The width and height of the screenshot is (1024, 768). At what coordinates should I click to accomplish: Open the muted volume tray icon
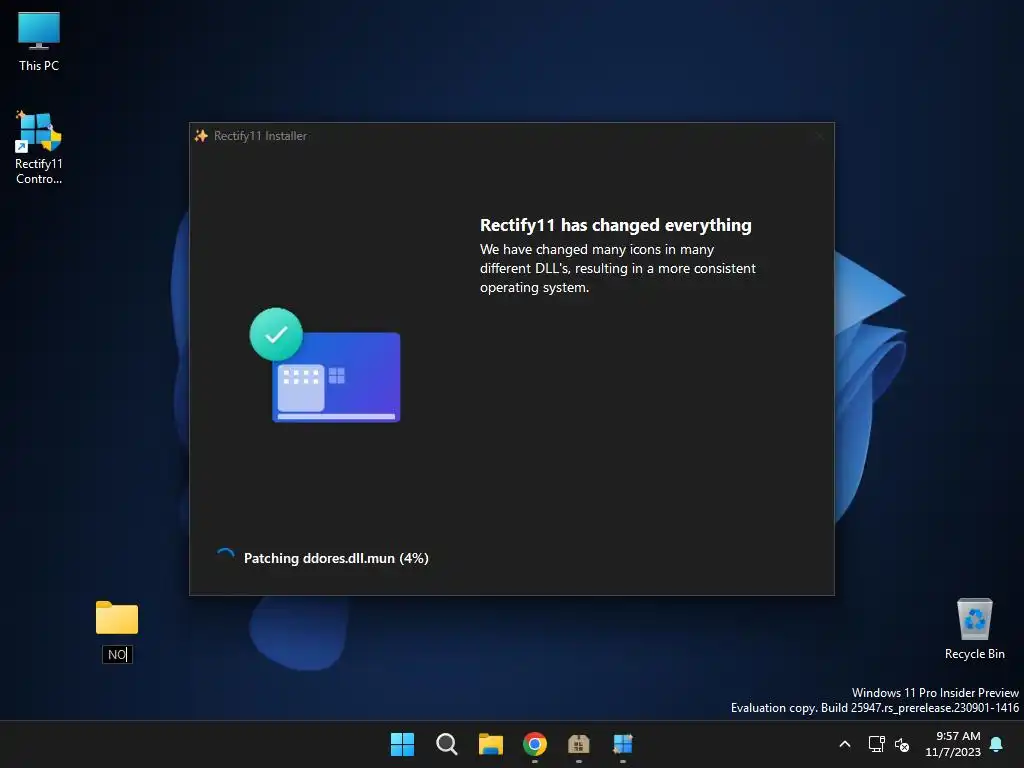pyautogui.click(x=902, y=744)
